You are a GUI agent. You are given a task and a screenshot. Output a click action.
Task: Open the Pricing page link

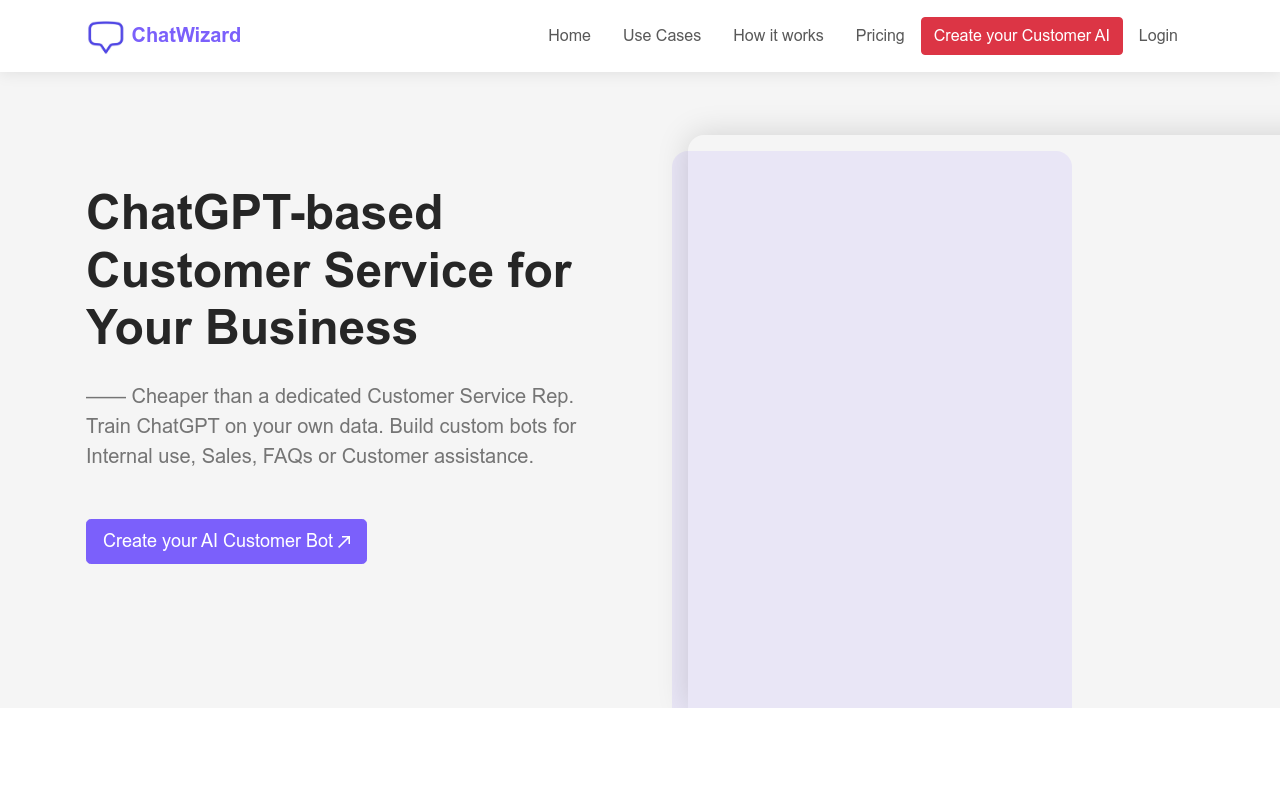(880, 36)
